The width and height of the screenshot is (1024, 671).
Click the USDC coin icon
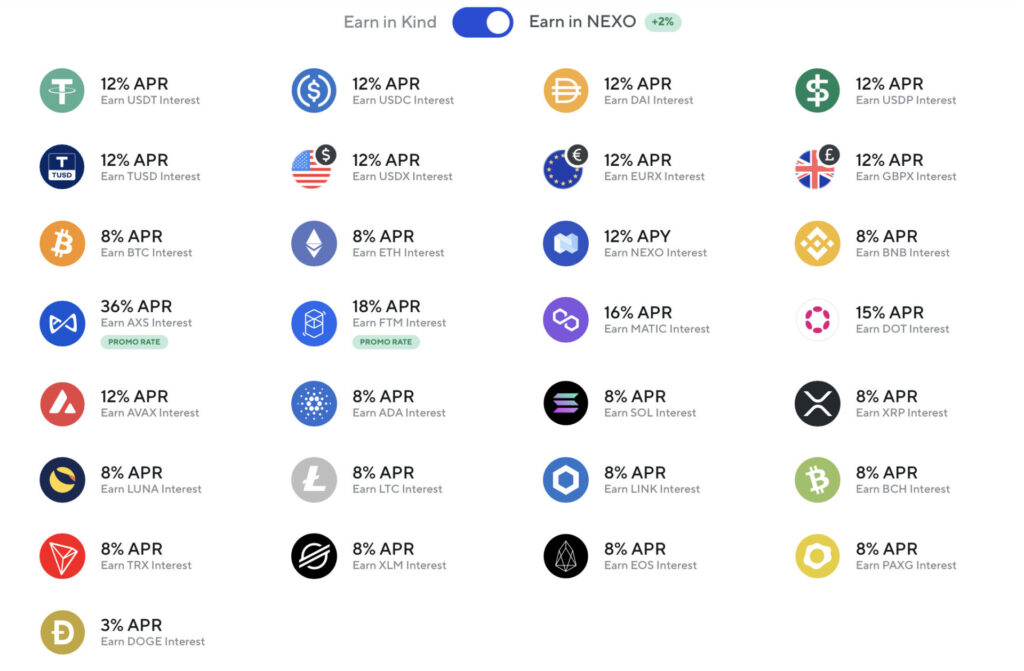[x=314, y=90]
